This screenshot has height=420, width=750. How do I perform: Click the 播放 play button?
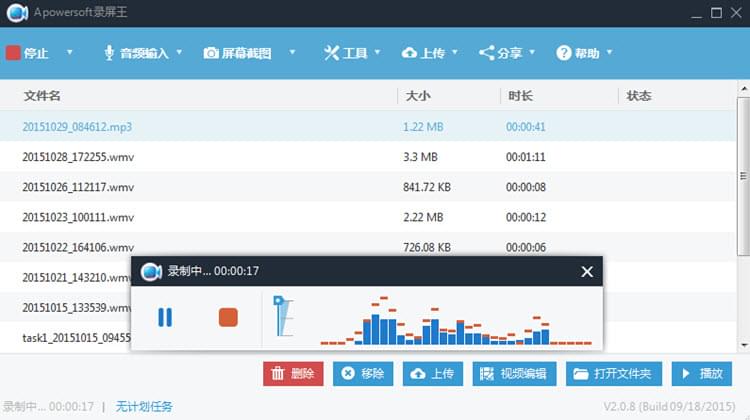702,374
